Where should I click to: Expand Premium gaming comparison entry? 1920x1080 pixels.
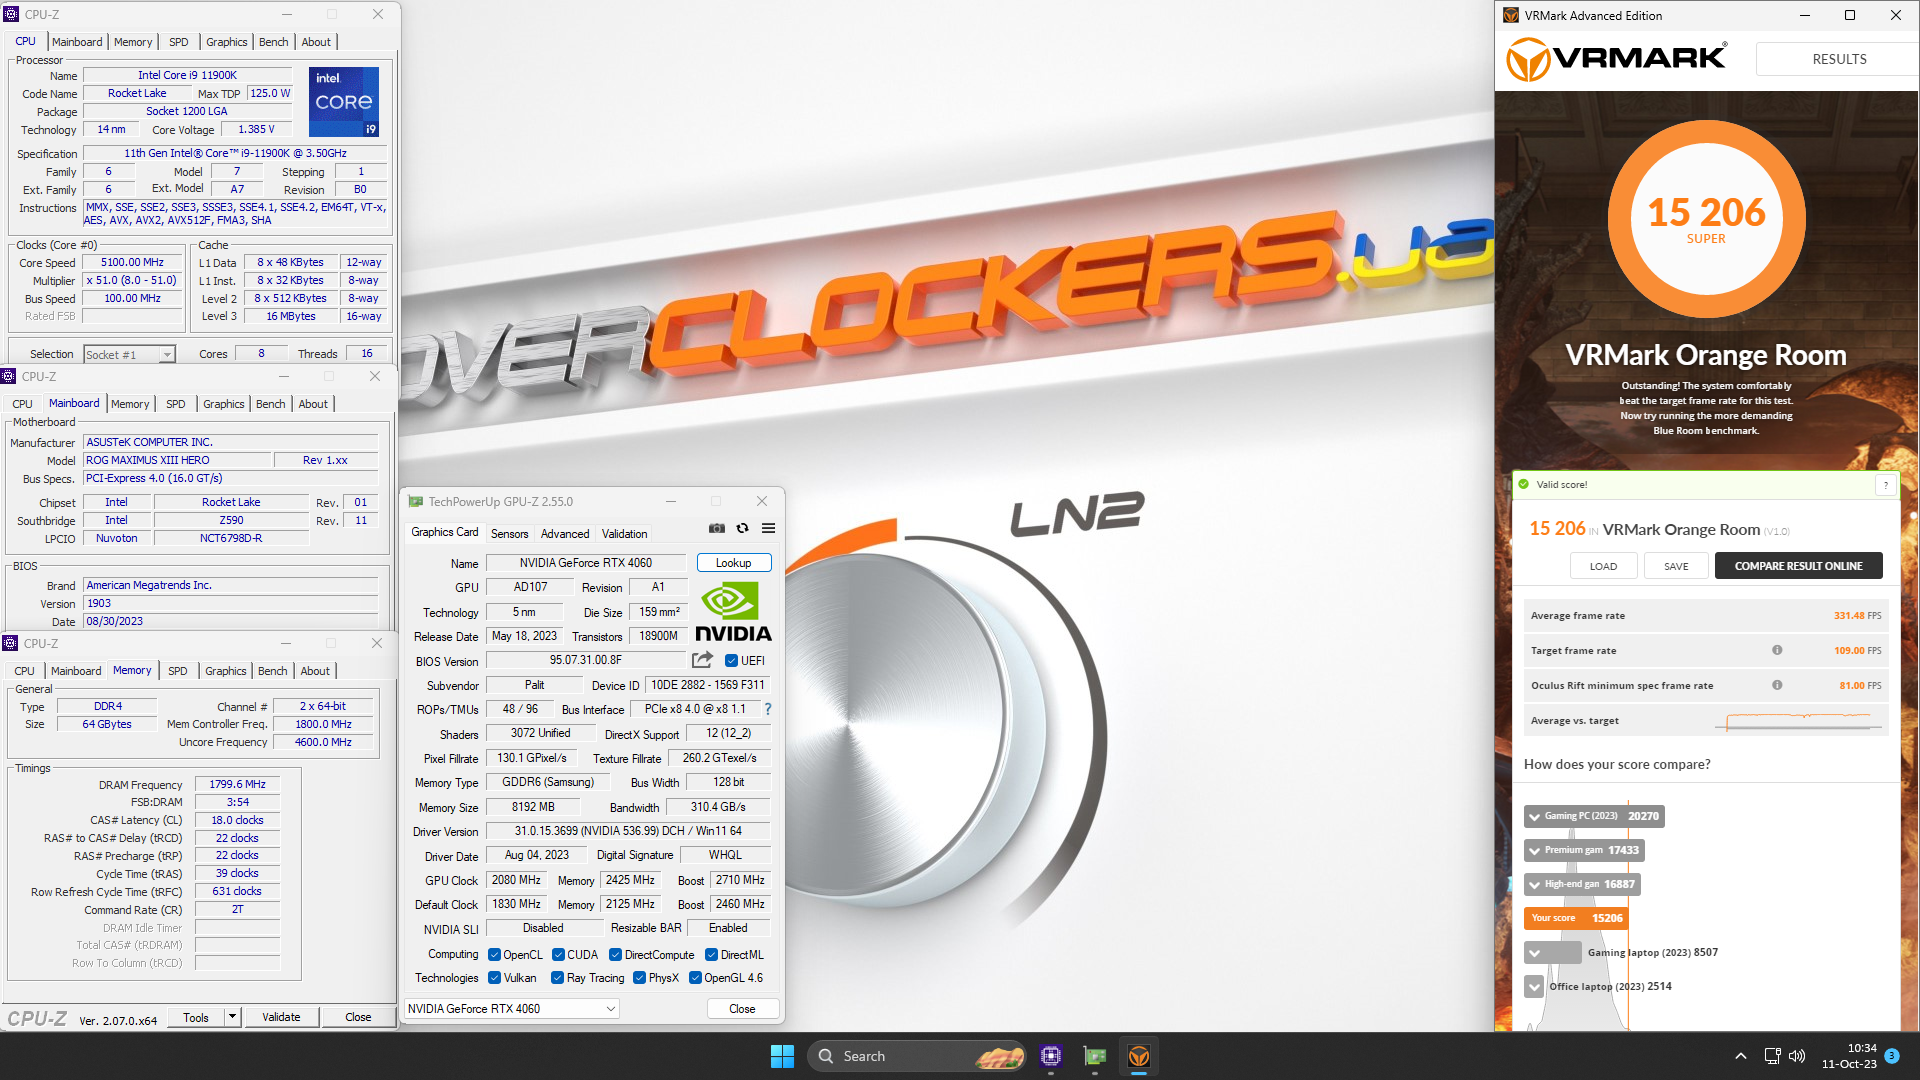click(x=1534, y=850)
